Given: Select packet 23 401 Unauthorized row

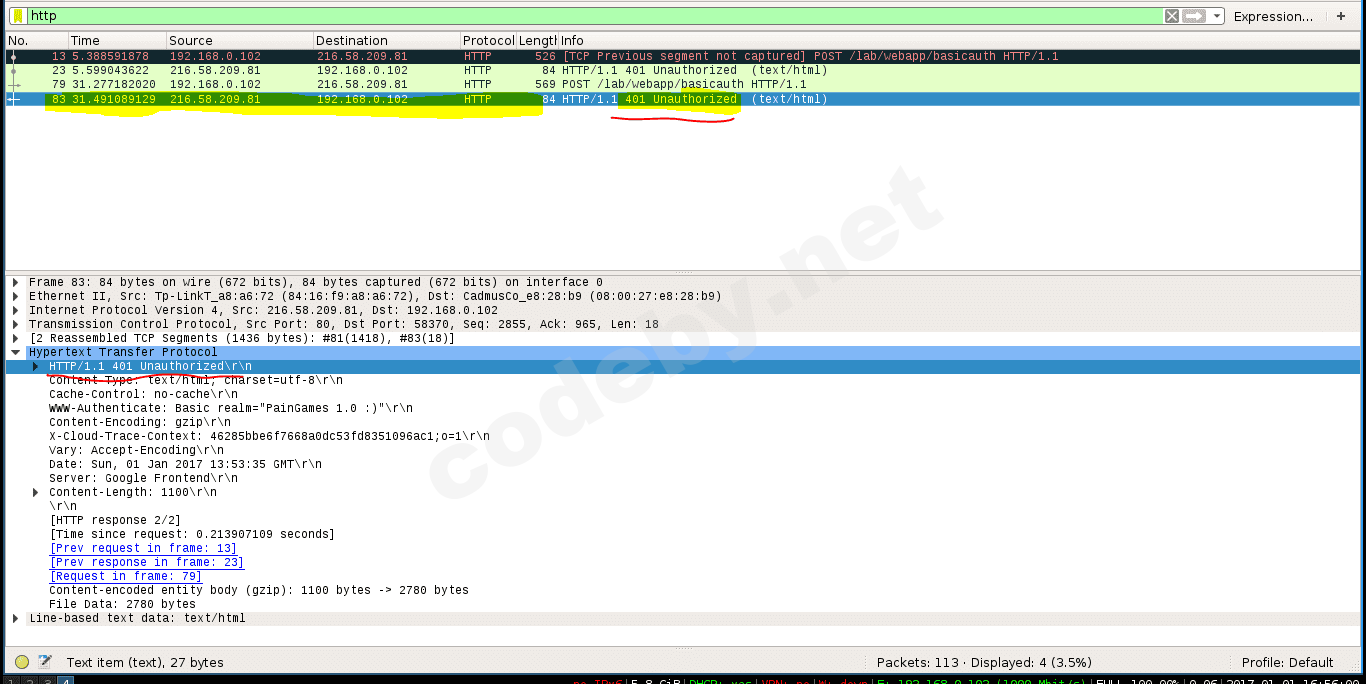Looking at the screenshot, I should tap(683, 71).
